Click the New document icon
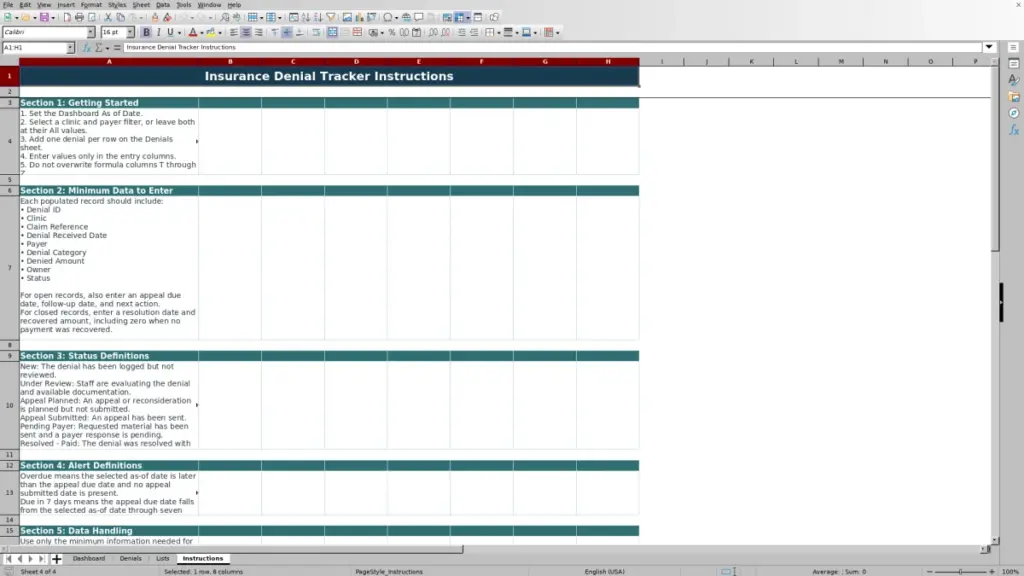Screen dimensions: 1024x576 (8, 17)
